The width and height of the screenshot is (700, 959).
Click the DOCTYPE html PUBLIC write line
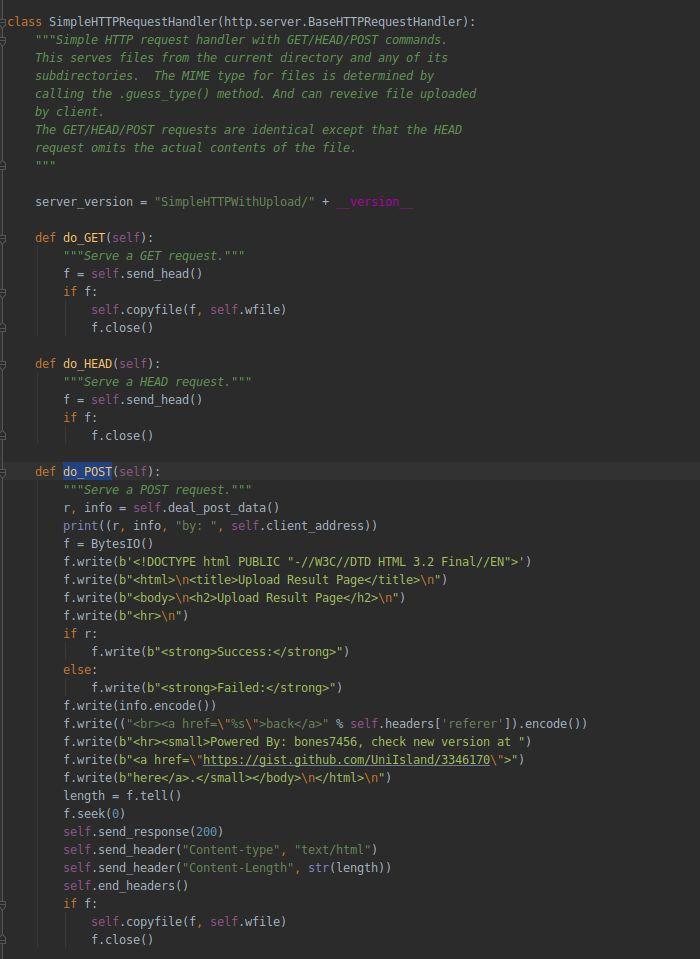click(x=297, y=561)
